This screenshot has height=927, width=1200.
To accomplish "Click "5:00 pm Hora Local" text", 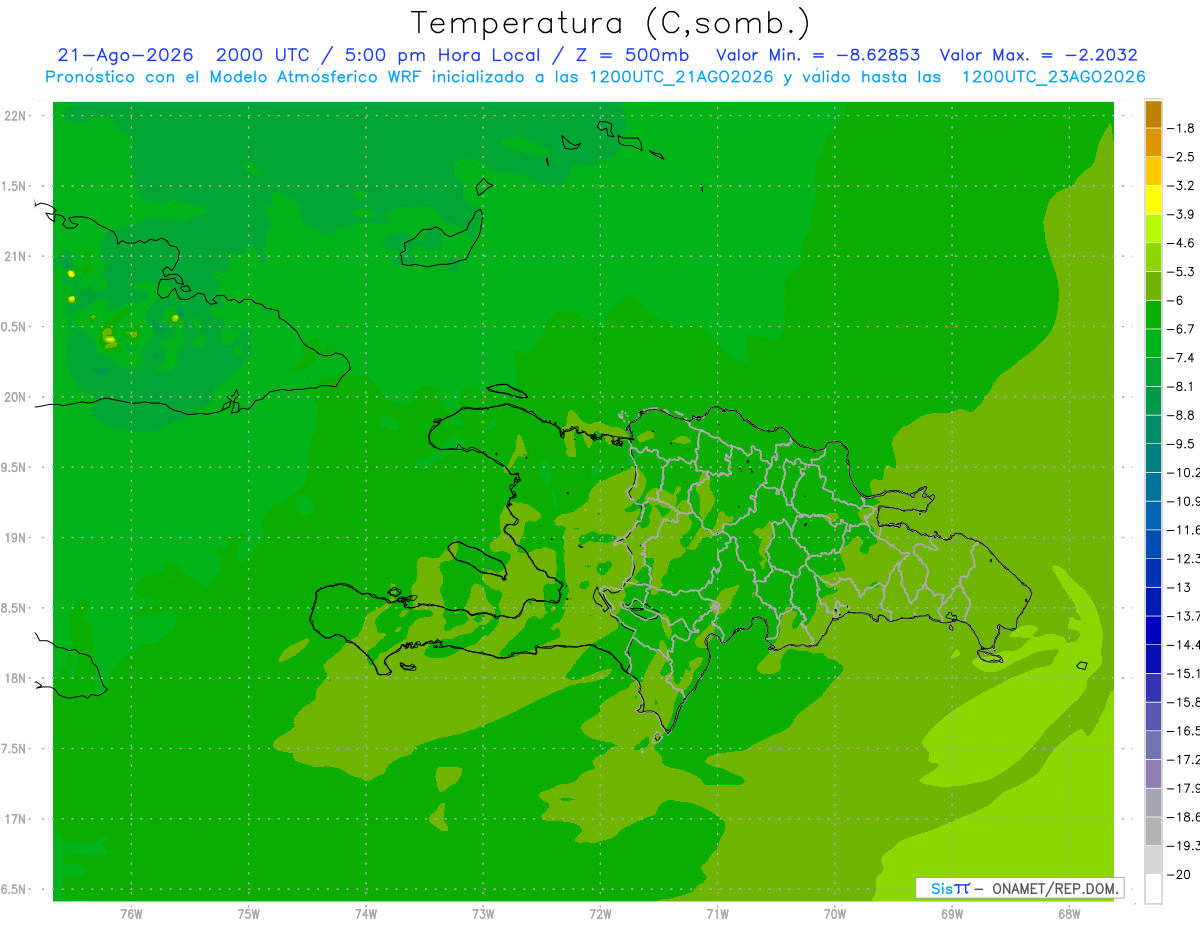I will click(442, 55).
